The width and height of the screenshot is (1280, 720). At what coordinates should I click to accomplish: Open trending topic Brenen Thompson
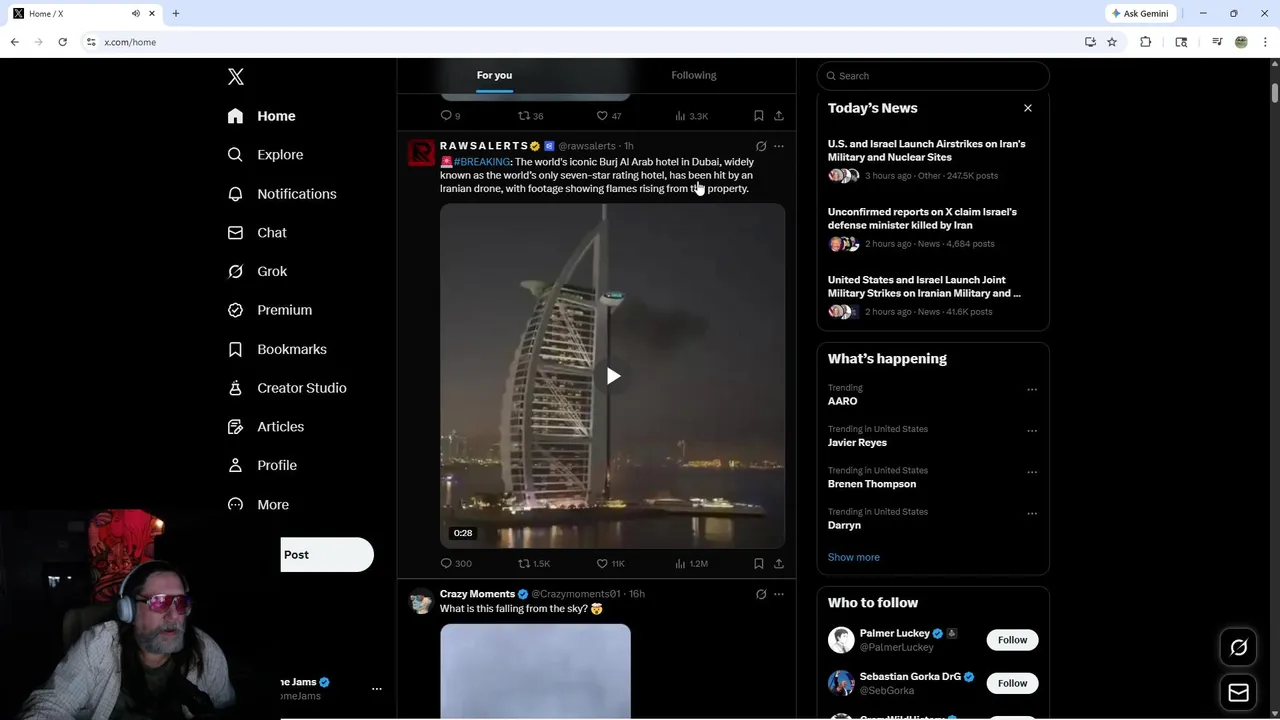(x=872, y=484)
